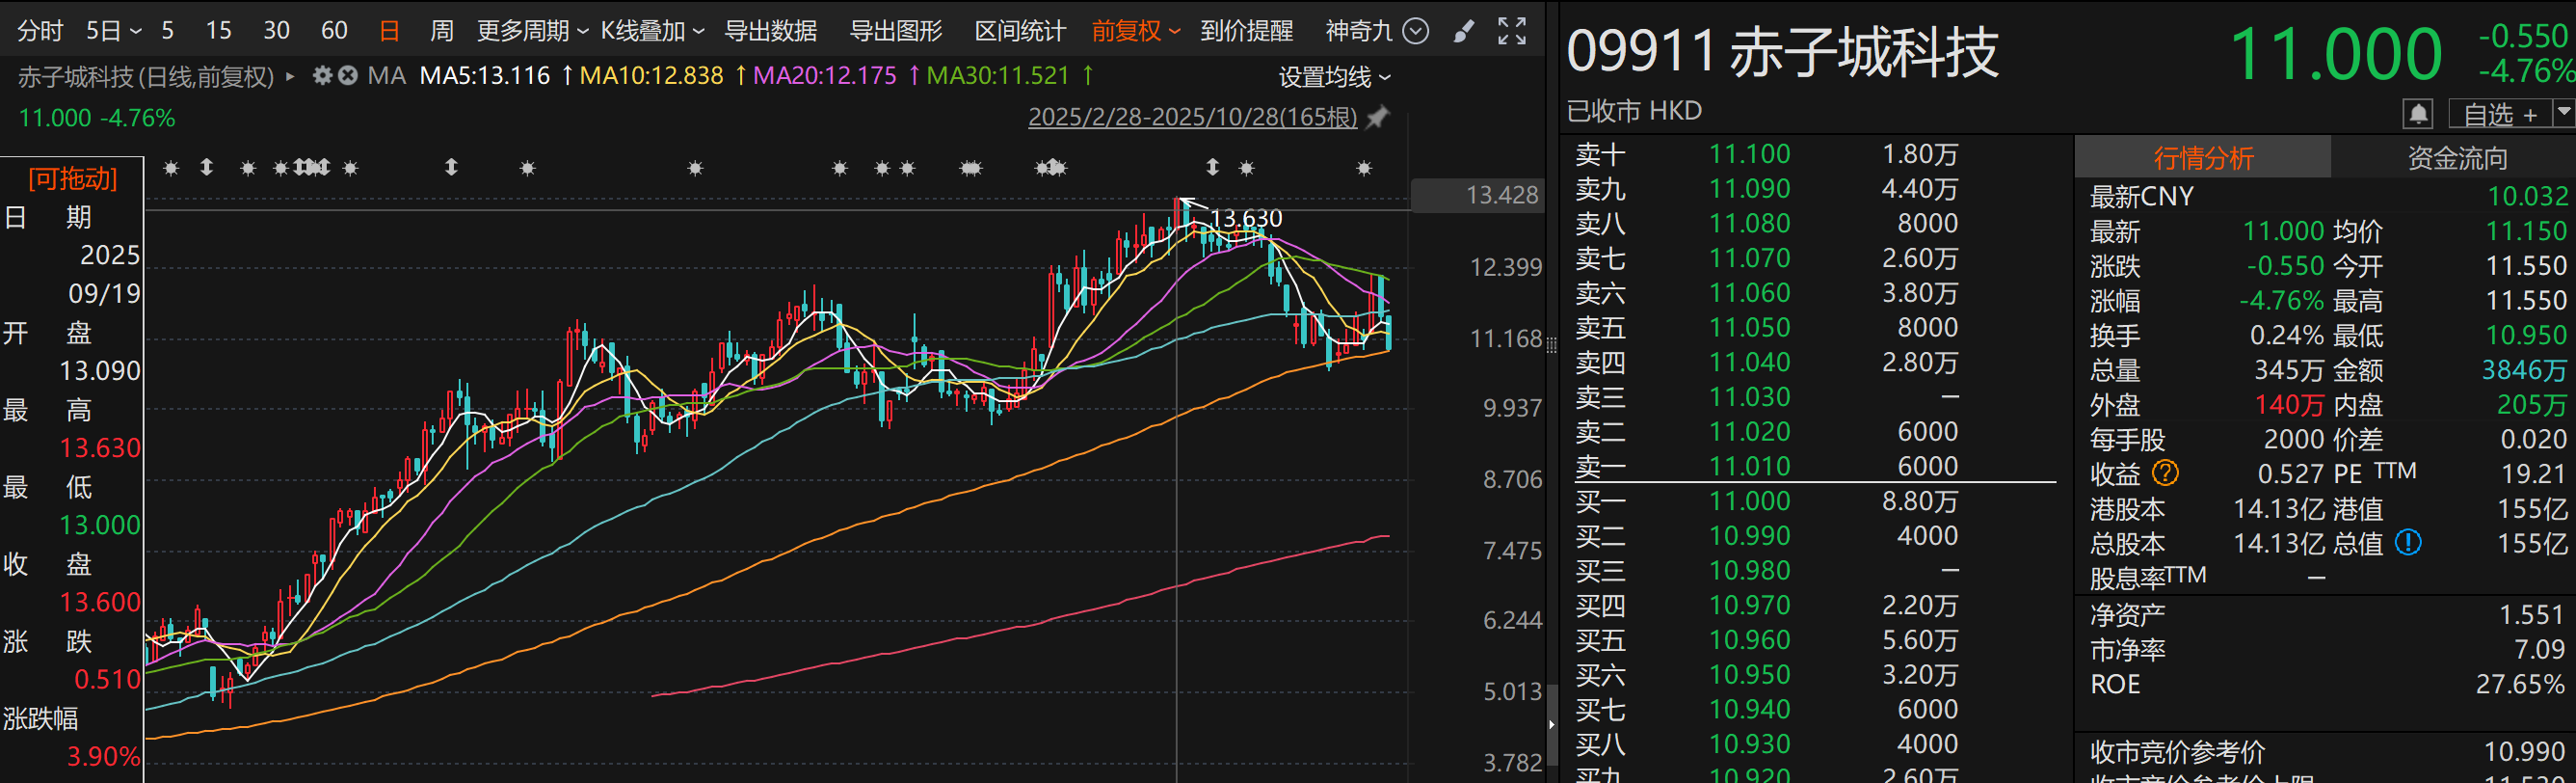Viewport: 2576px width, 783px height.
Task: Select the 卖一 price 11.010
Action: tap(1749, 466)
